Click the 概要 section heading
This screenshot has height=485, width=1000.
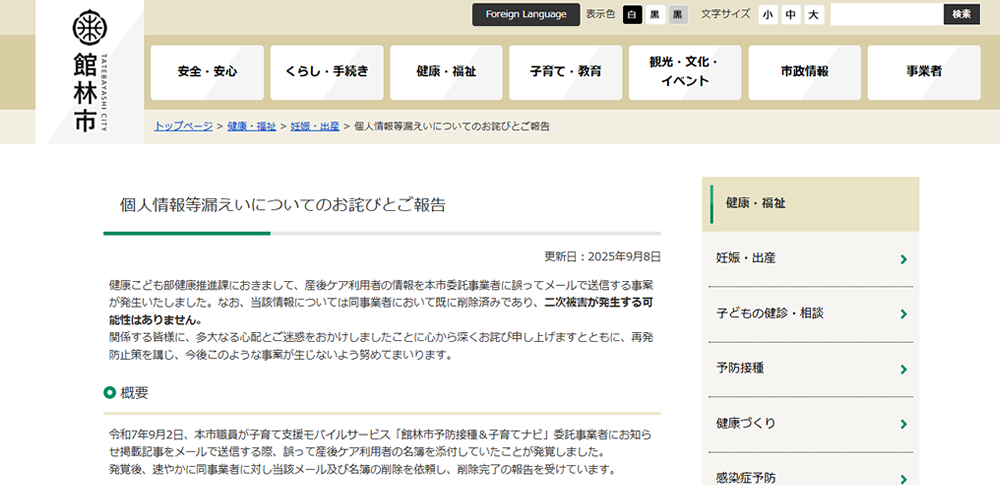point(135,393)
